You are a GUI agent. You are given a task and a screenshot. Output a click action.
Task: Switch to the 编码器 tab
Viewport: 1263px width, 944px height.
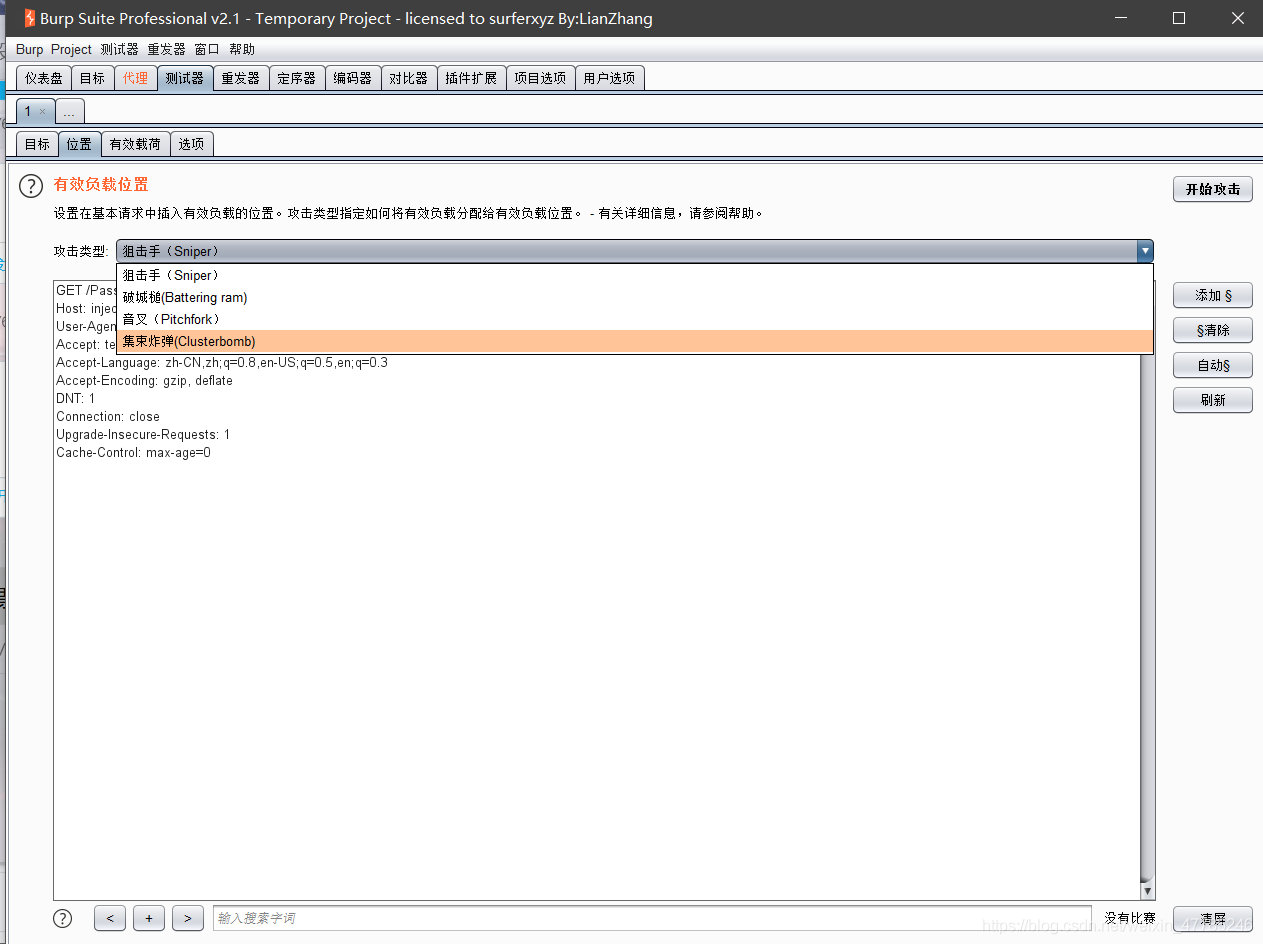(352, 78)
